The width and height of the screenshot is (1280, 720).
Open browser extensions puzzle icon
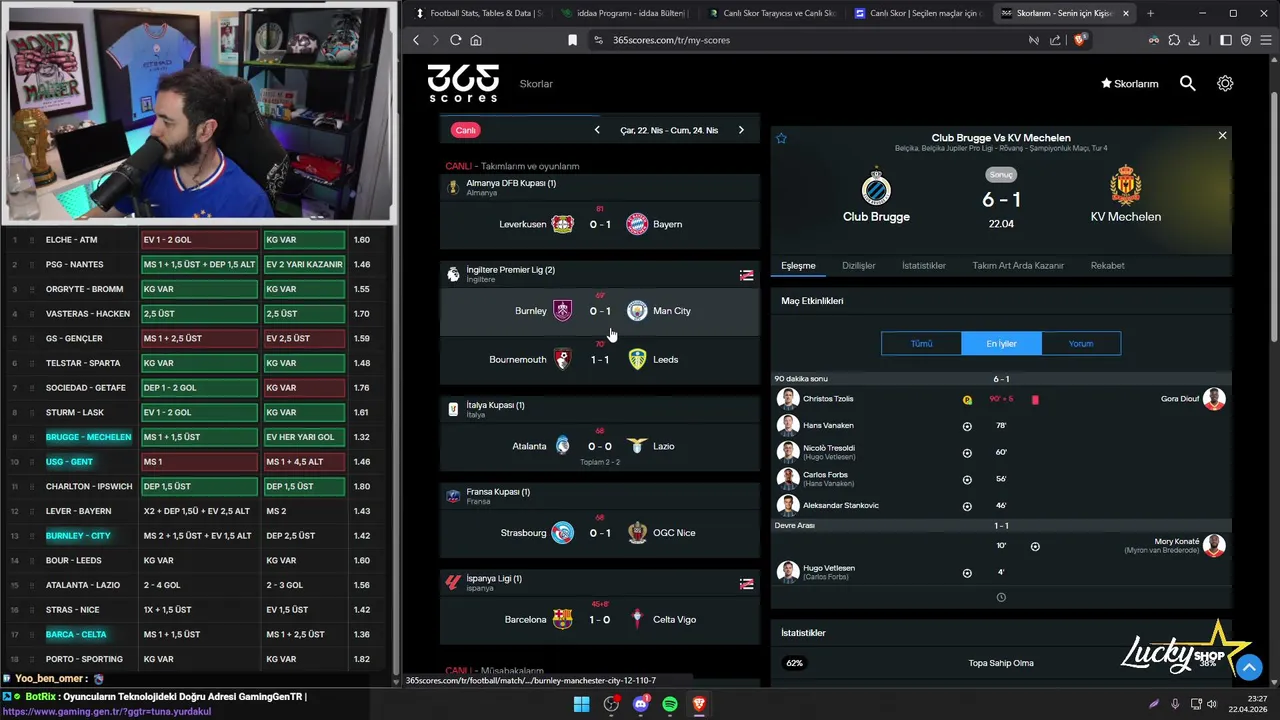[1174, 40]
